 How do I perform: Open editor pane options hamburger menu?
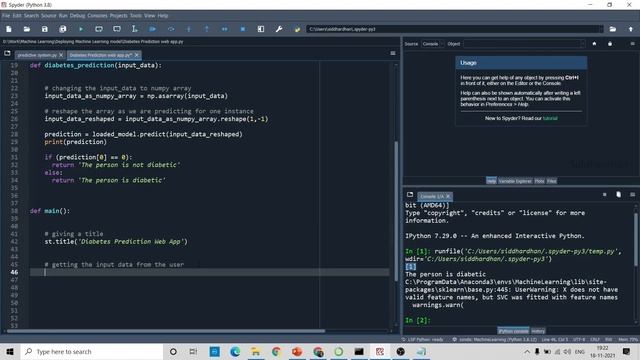click(x=393, y=53)
